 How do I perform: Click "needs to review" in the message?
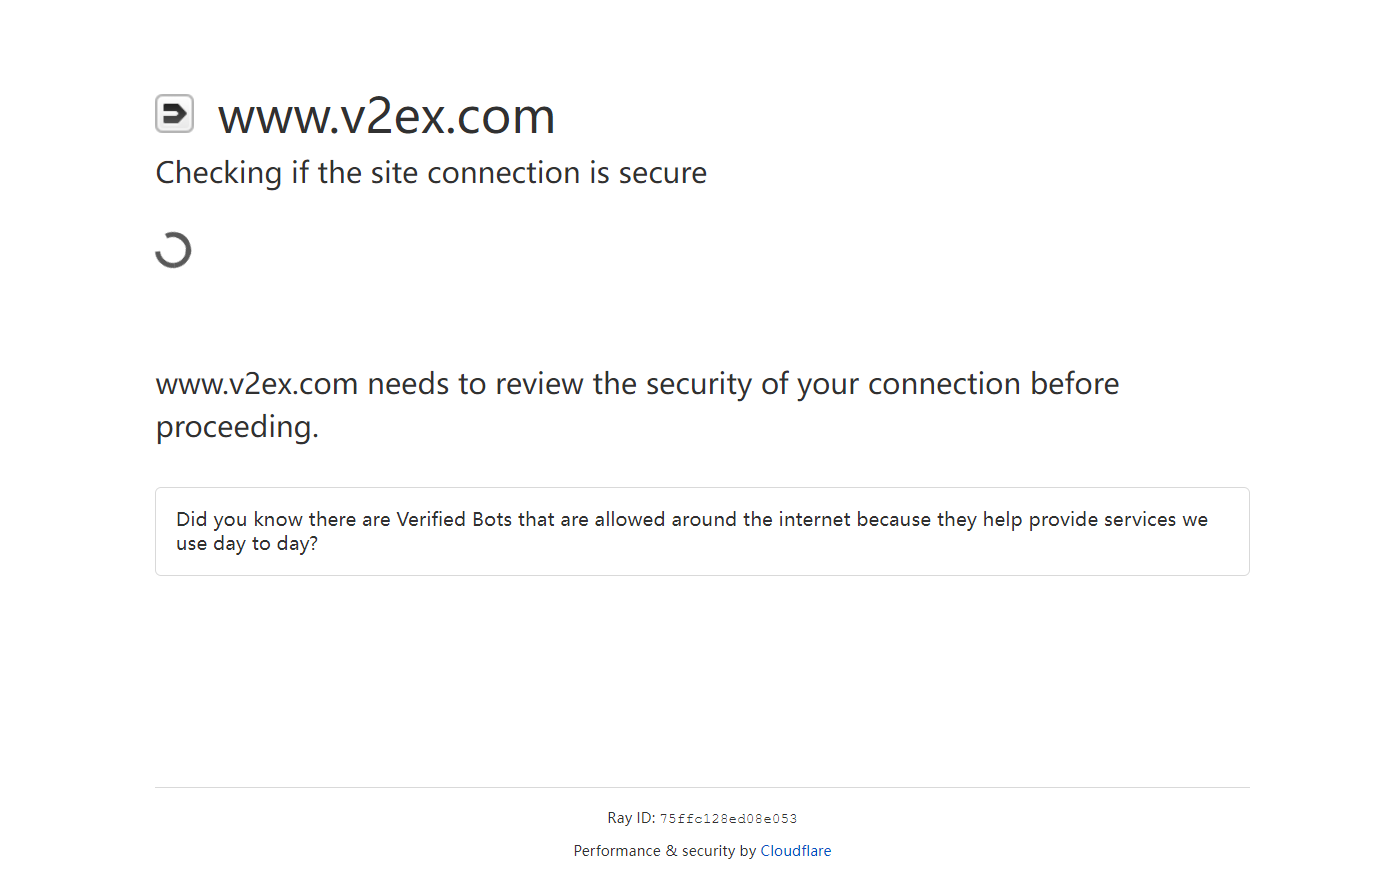475,384
